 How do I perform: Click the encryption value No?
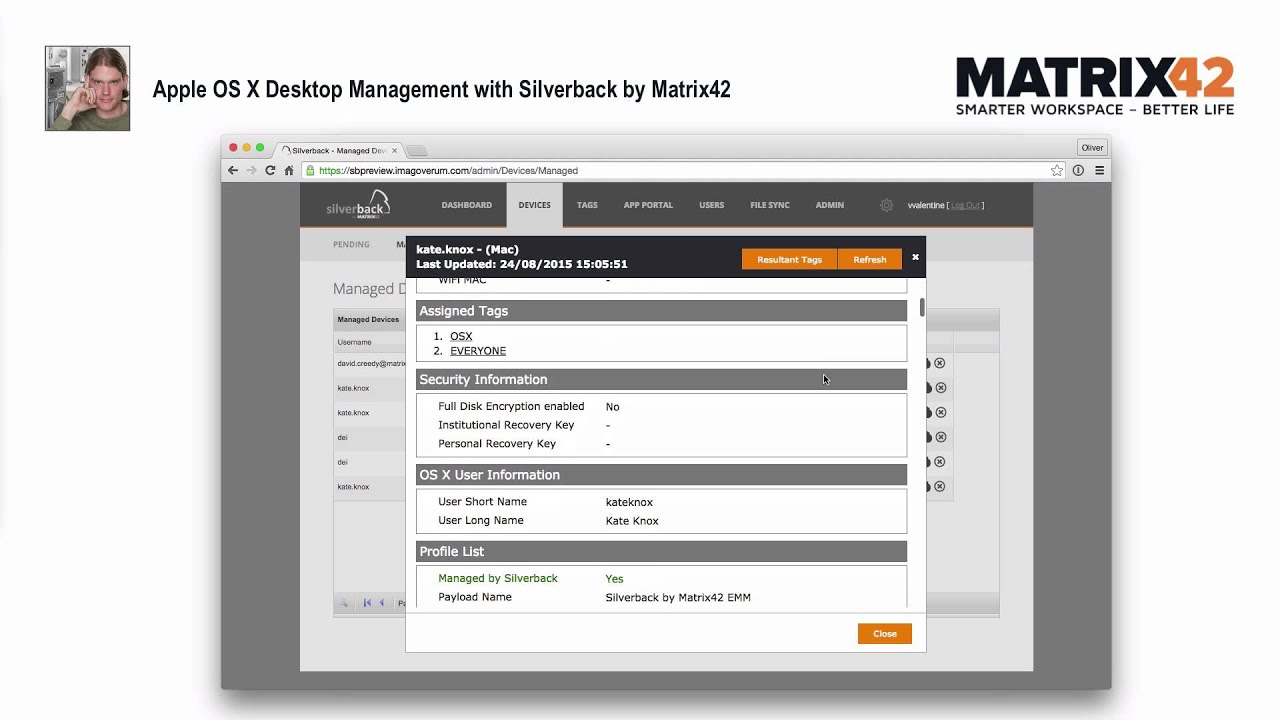pos(612,407)
